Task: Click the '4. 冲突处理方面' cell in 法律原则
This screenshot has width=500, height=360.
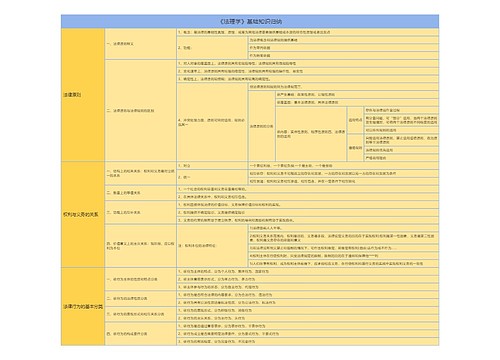Action: (x=212, y=122)
